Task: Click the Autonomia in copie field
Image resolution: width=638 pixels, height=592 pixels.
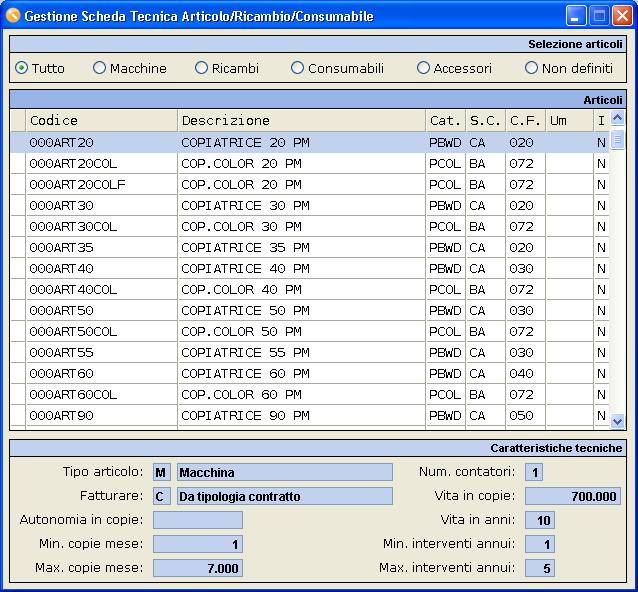Action: tap(198, 520)
